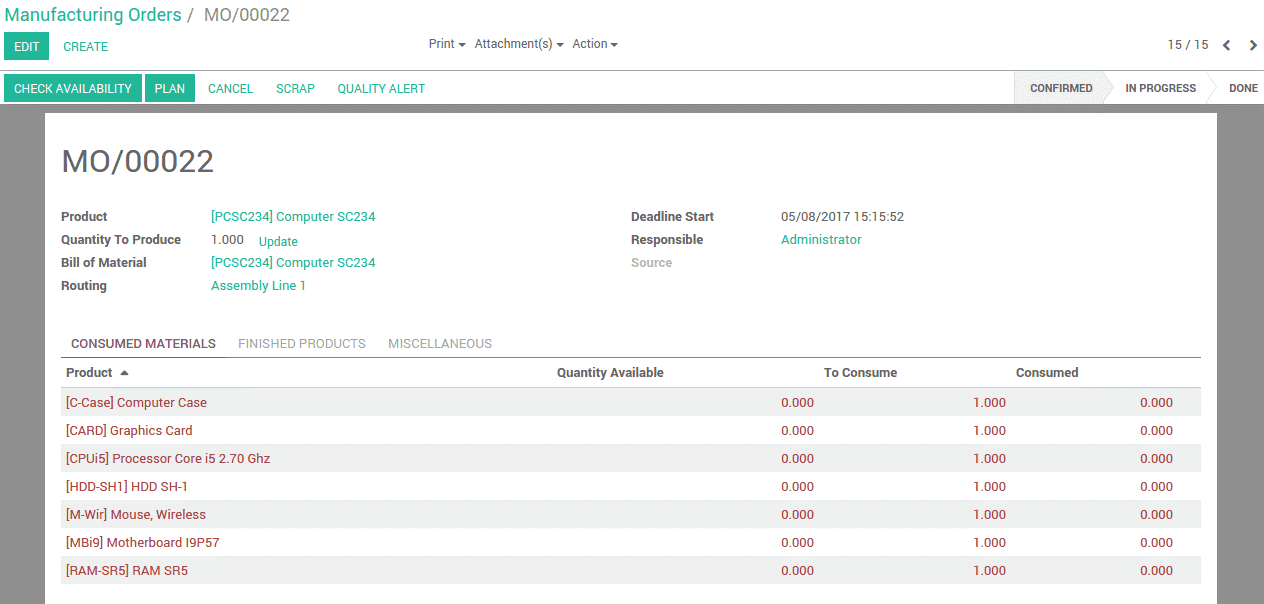Click Mouse, Wireless Quantity Available 0.000
Image resolution: width=1264 pixels, height=604 pixels.
[797, 514]
